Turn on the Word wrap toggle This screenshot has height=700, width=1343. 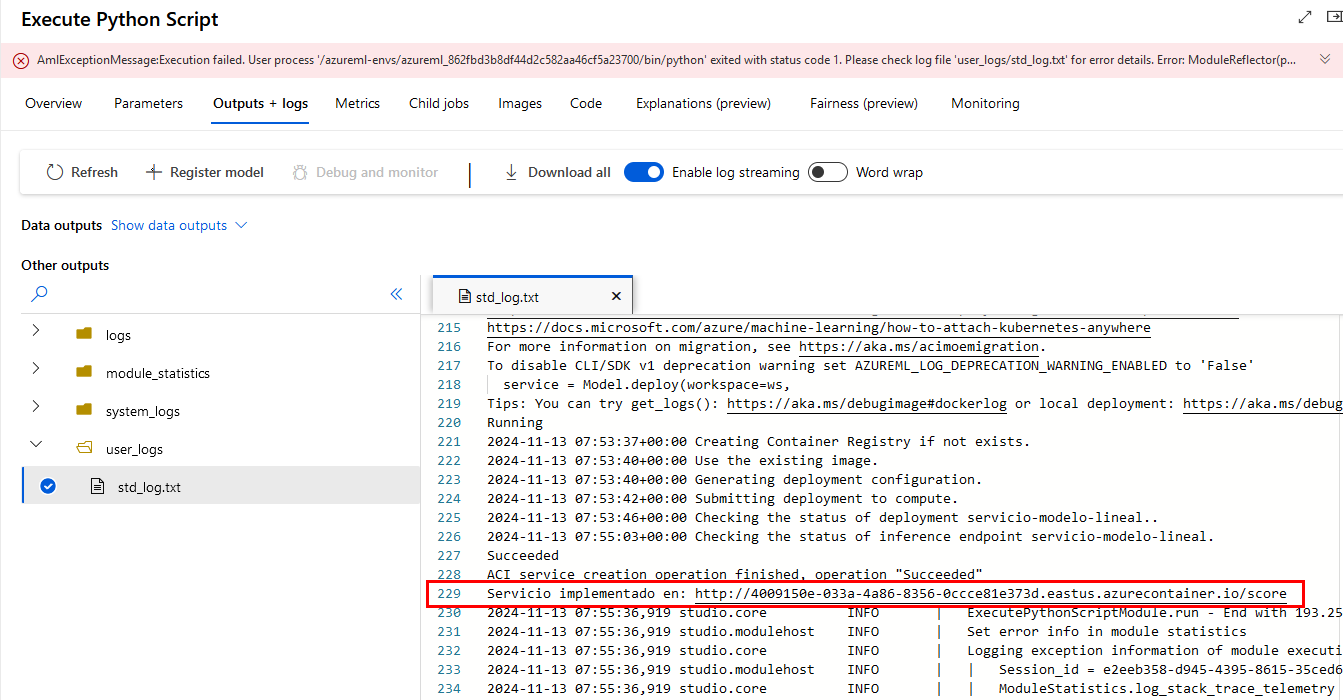[828, 172]
